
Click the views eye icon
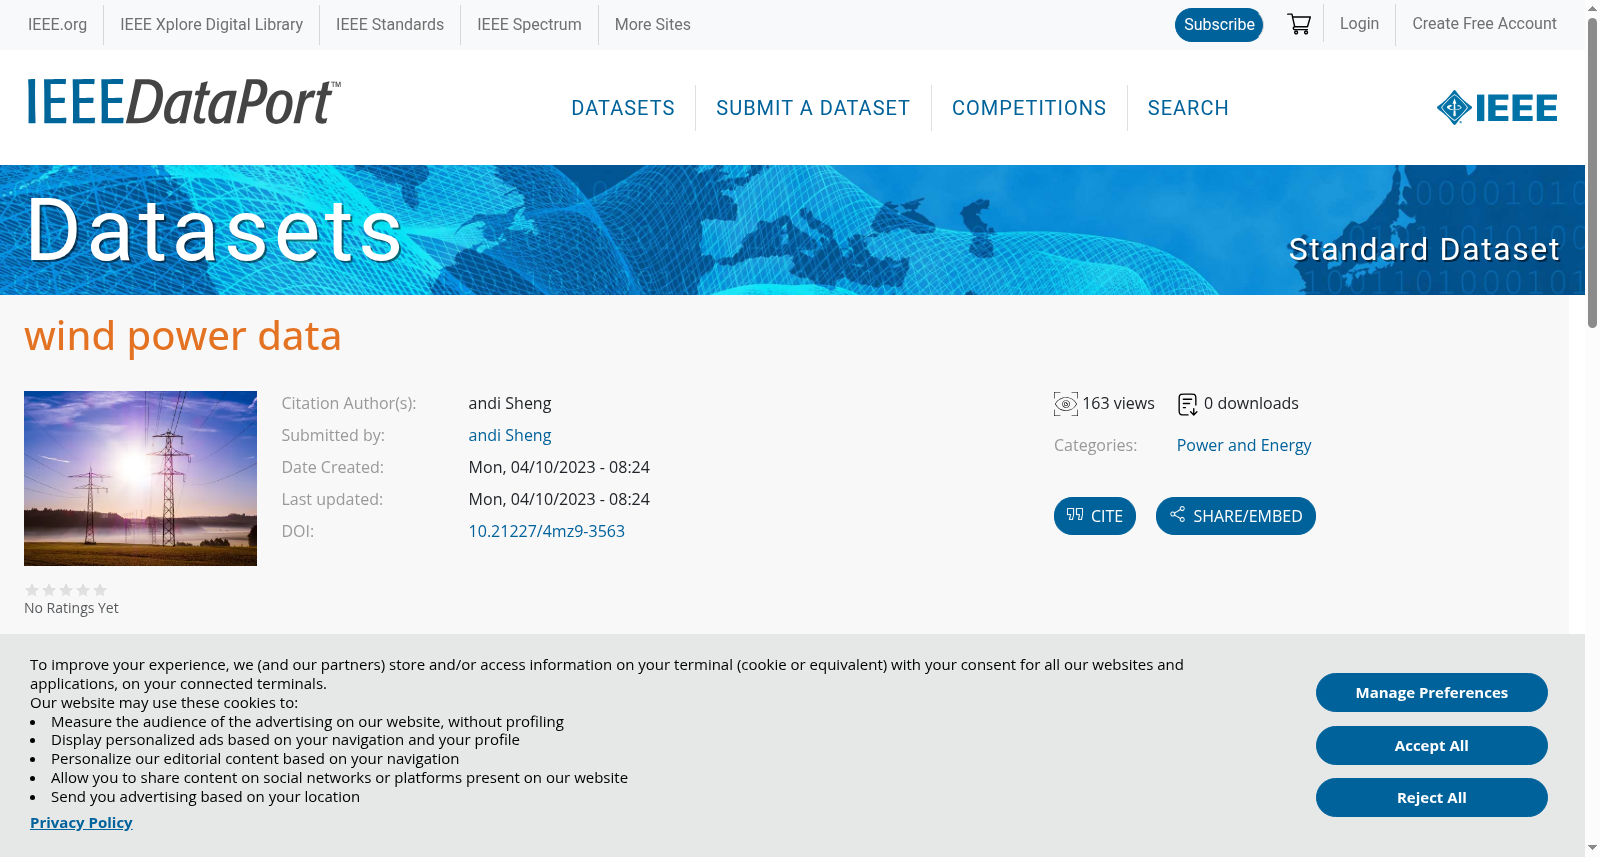coord(1066,404)
